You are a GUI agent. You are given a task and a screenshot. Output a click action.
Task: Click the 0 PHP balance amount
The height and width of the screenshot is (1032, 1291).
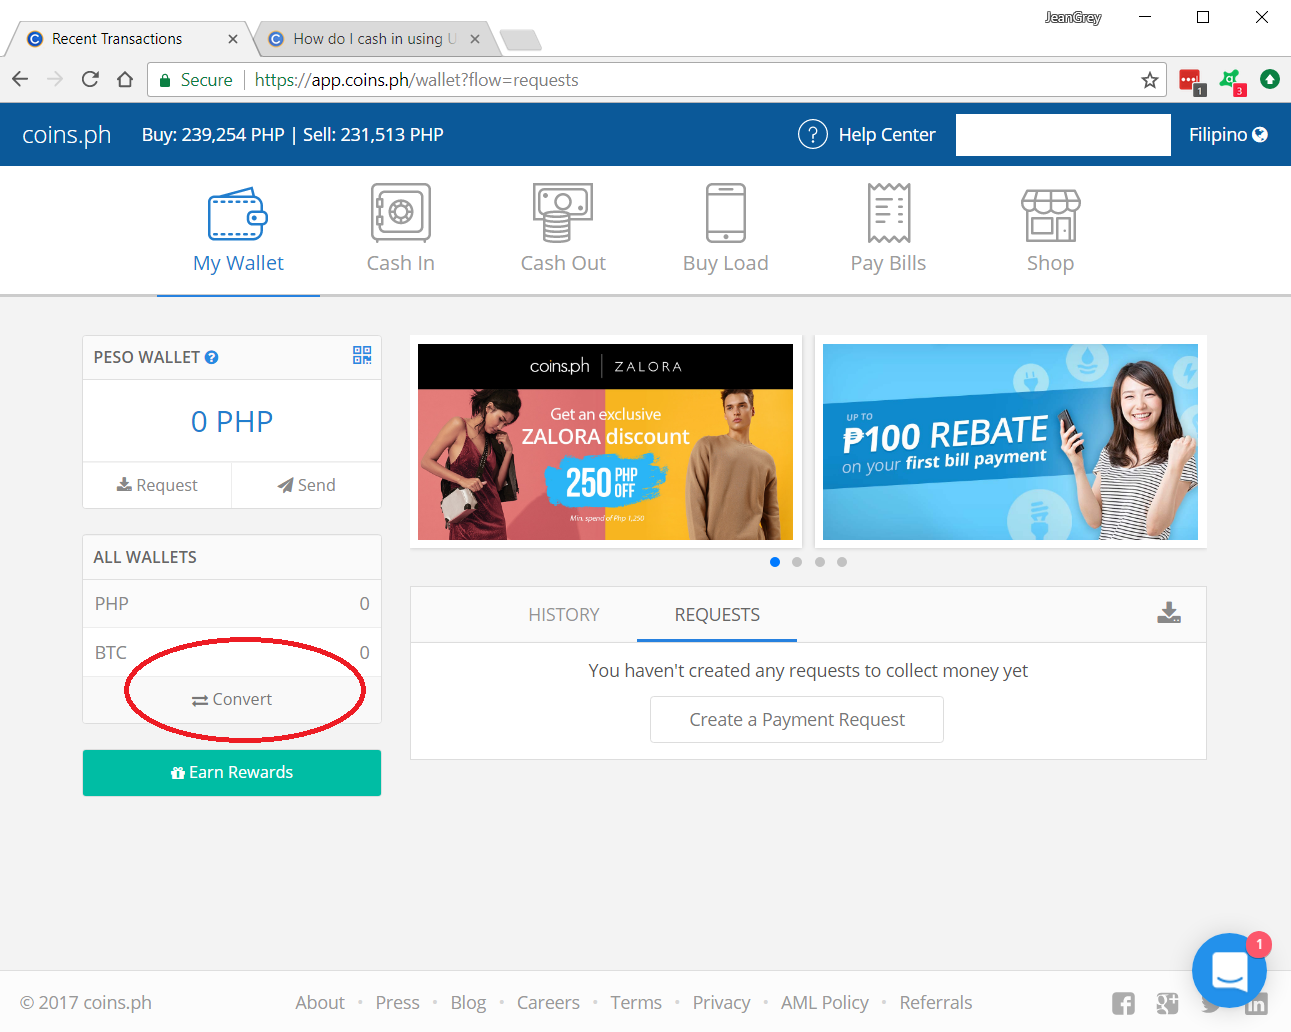[x=232, y=421]
